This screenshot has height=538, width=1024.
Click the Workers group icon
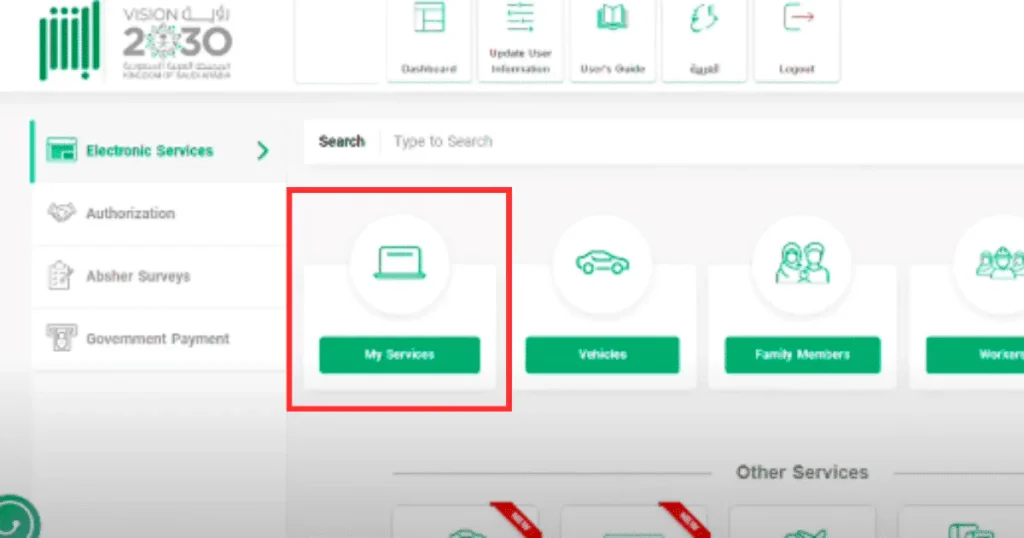click(x=1000, y=263)
